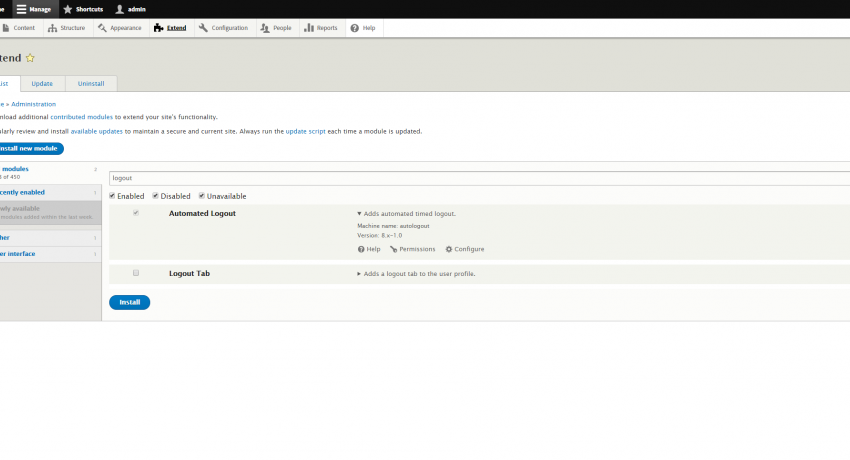
Task: Click the Appearance paintbrush icon
Action: click(x=102, y=28)
